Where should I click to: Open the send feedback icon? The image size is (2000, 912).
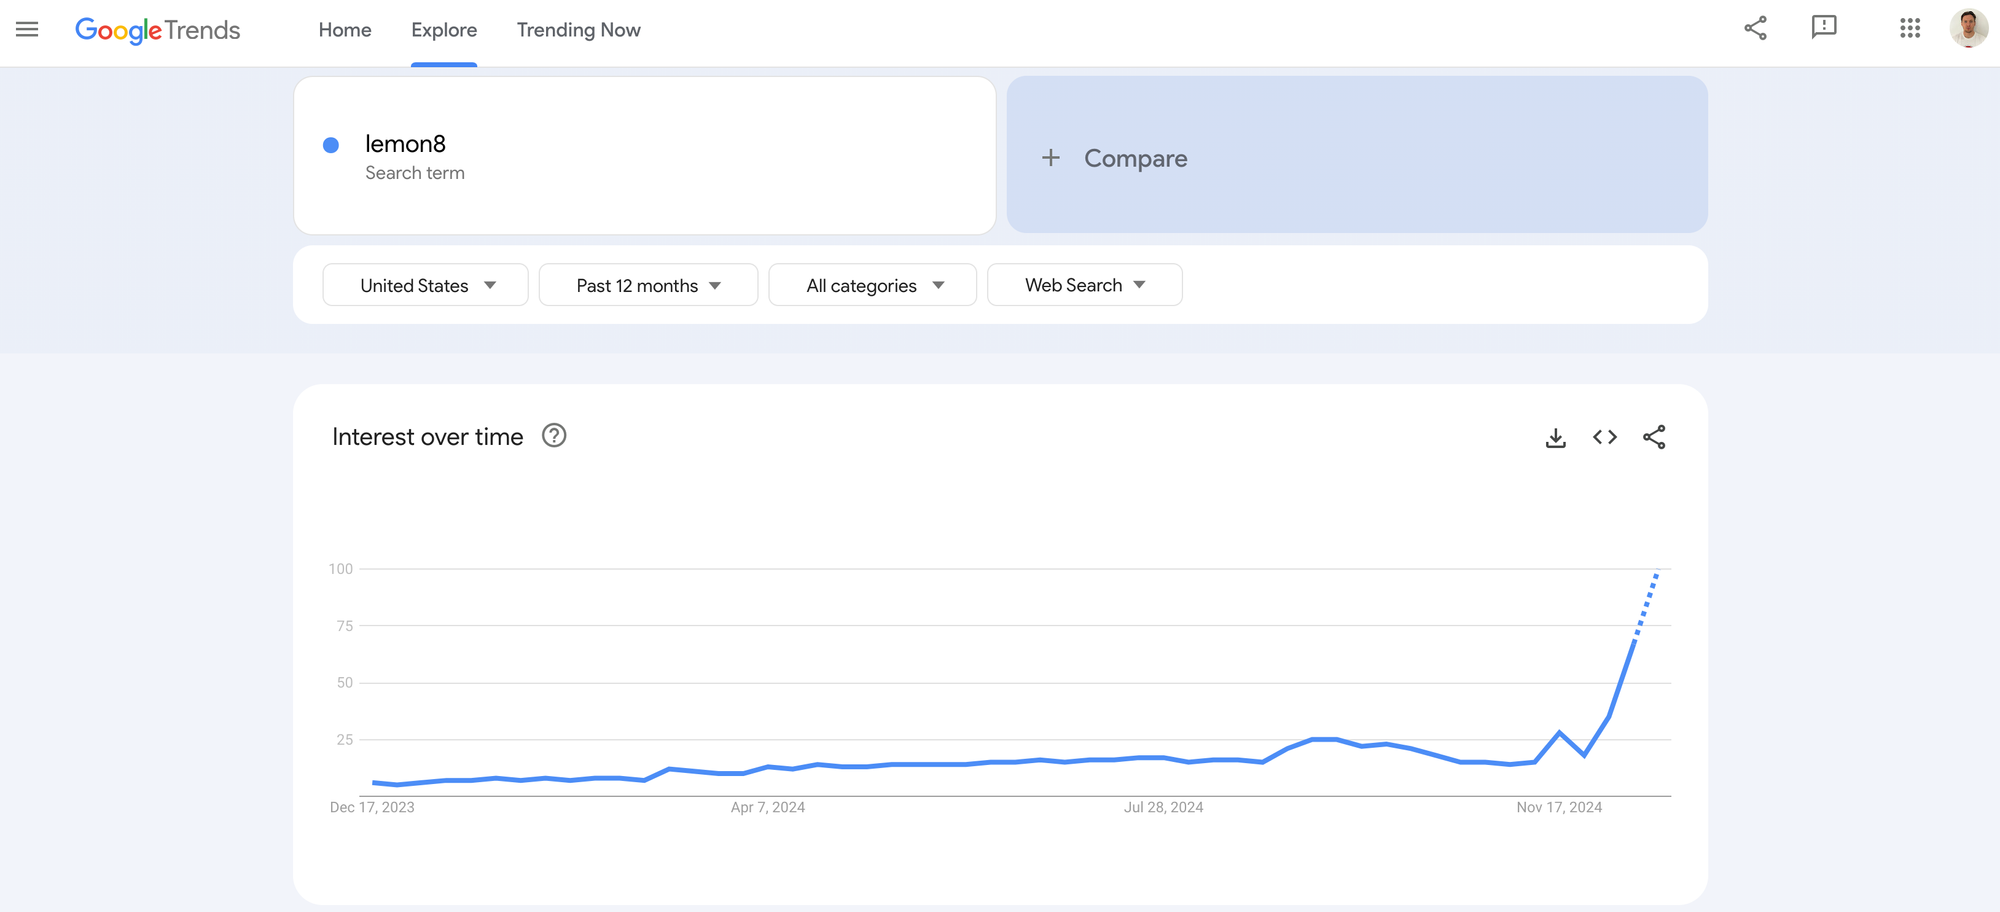point(1824,28)
